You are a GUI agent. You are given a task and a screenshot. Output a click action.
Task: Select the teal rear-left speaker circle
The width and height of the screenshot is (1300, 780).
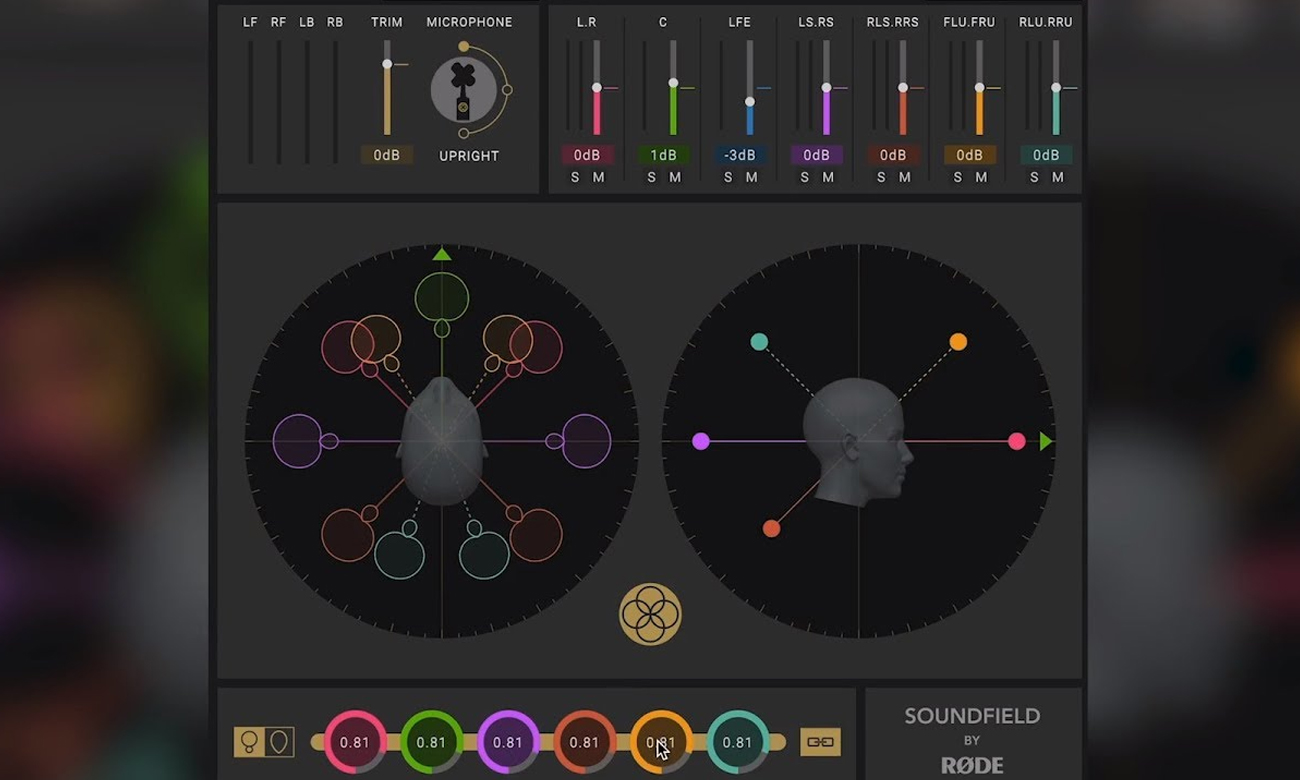[399, 555]
